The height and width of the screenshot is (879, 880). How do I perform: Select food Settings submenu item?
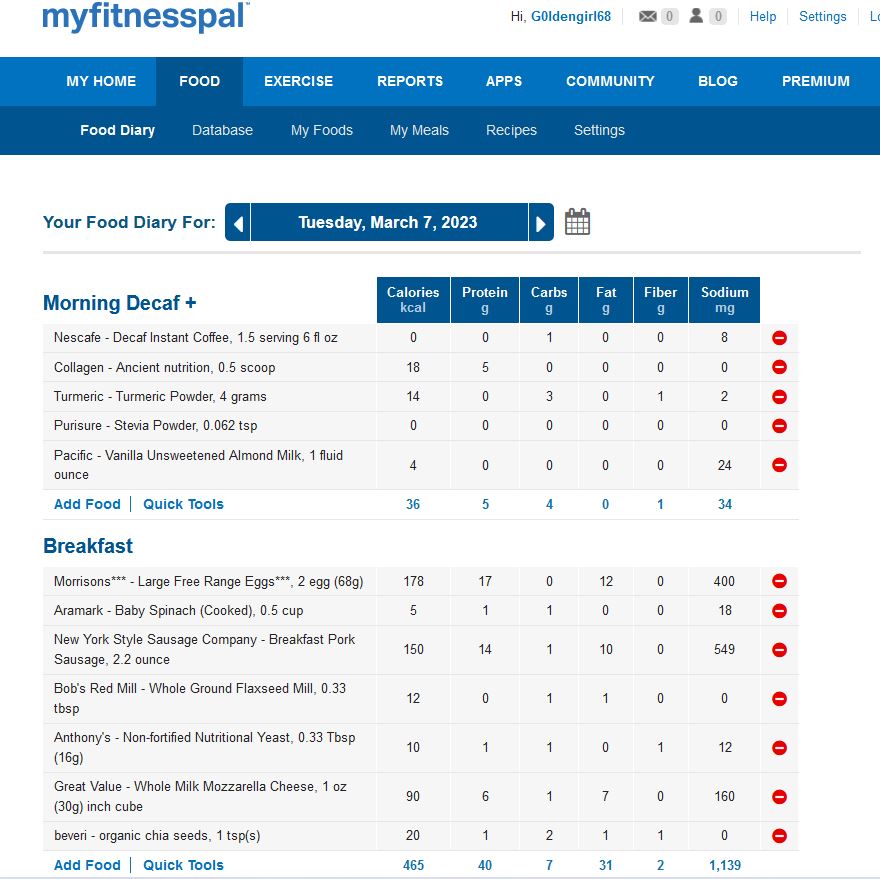tap(599, 130)
